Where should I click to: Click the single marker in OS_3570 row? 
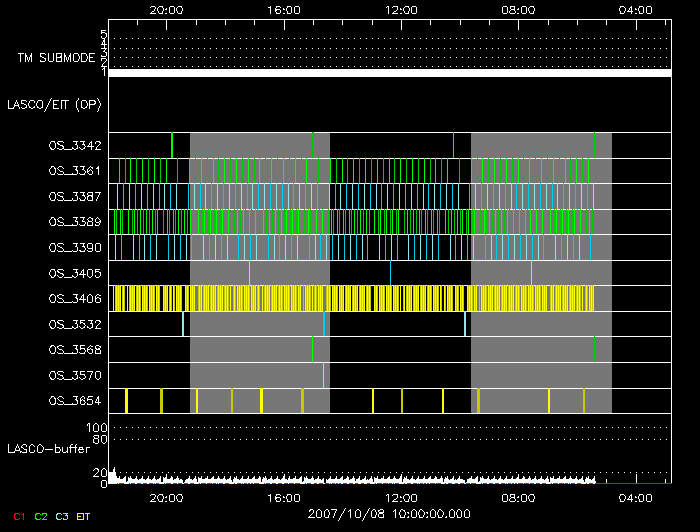tap(323, 375)
